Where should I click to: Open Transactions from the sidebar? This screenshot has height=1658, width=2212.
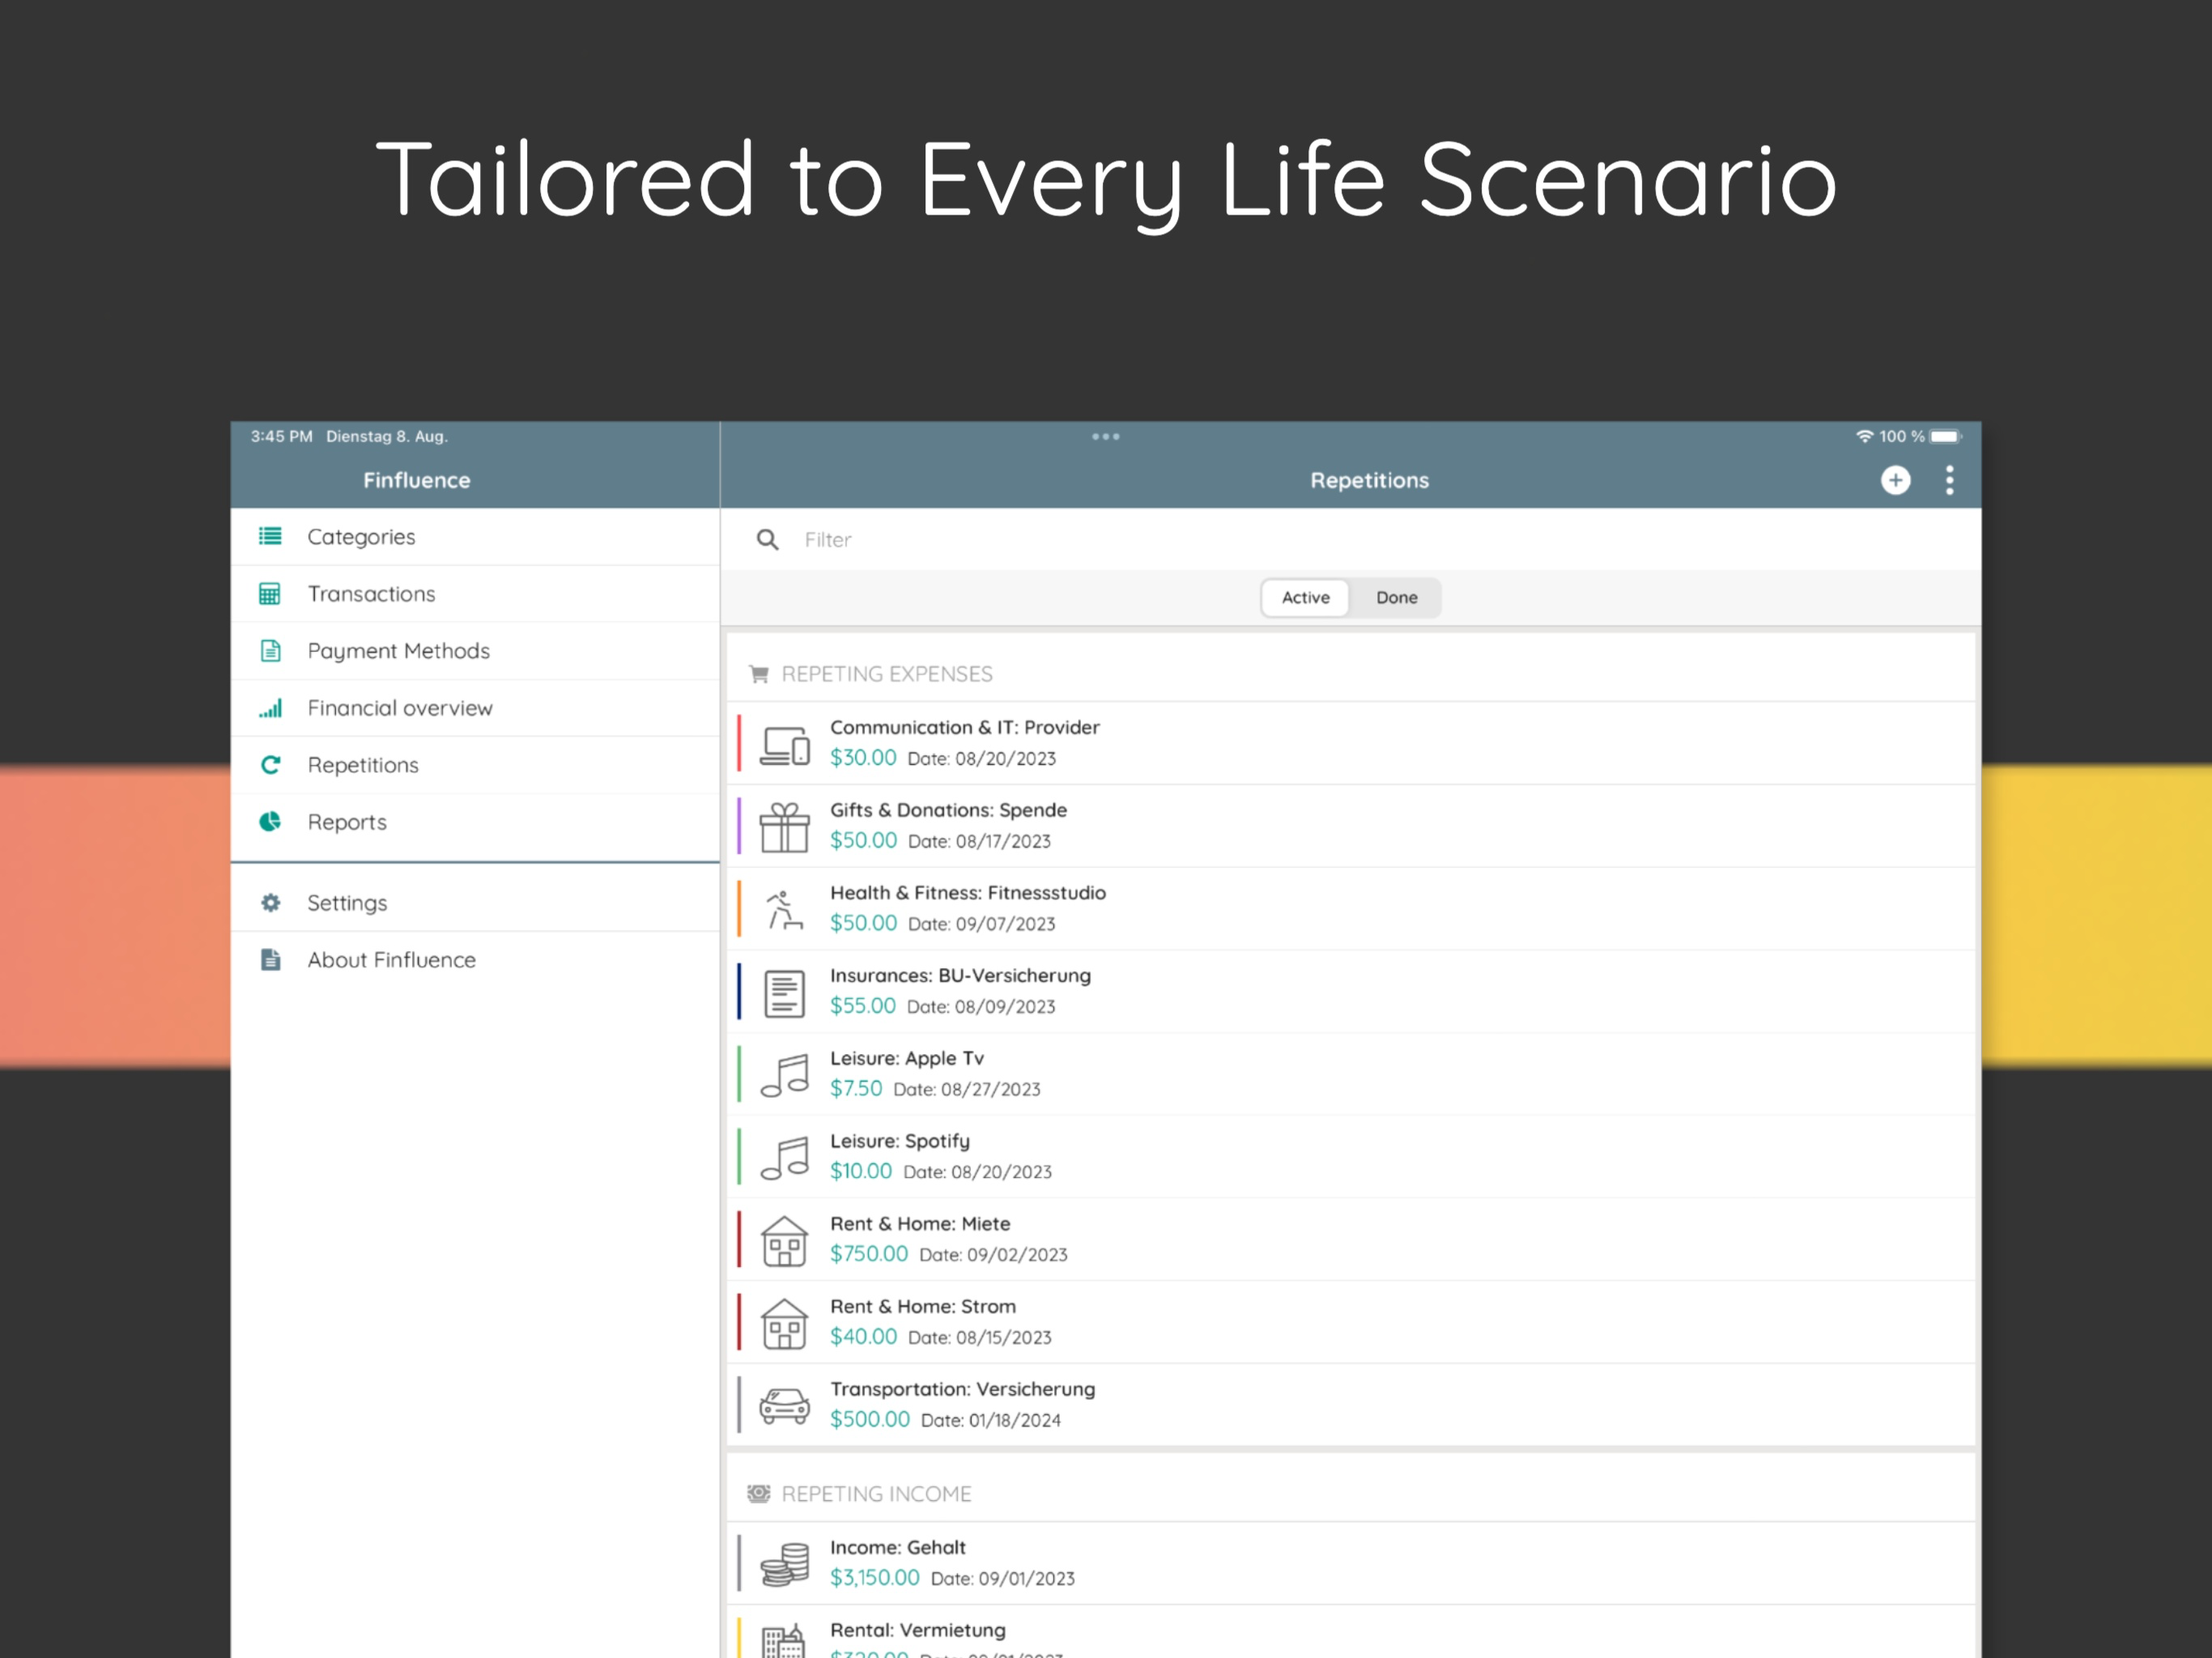point(475,594)
